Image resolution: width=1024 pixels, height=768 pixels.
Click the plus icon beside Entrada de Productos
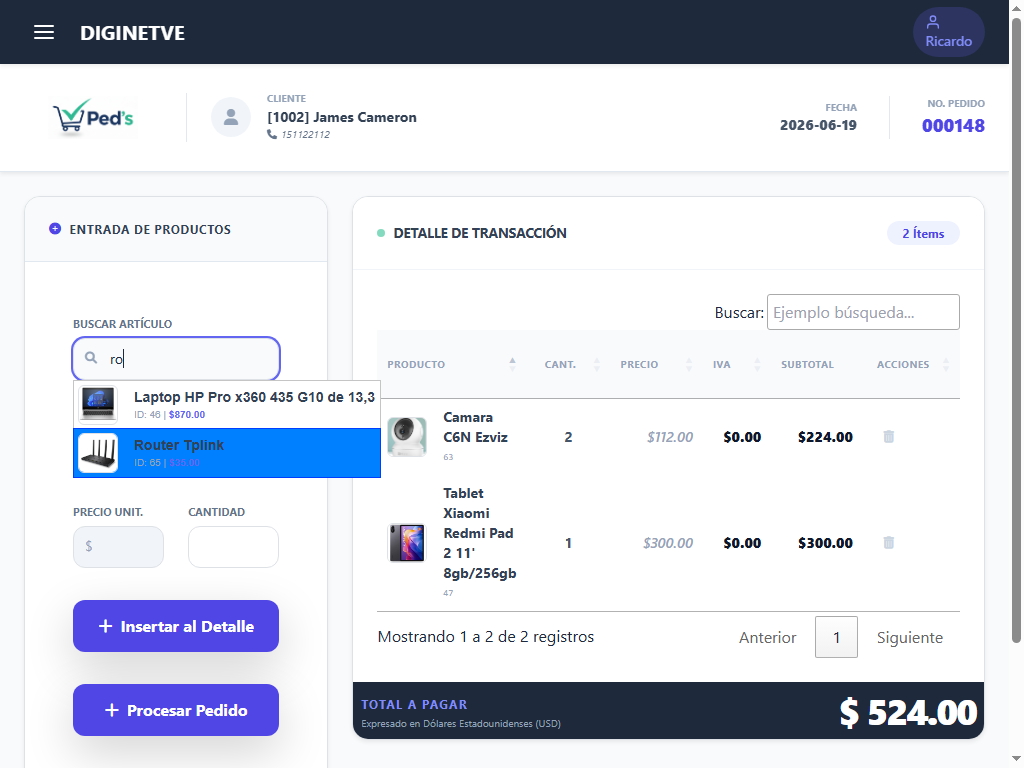pyautogui.click(x=55, y=229)
